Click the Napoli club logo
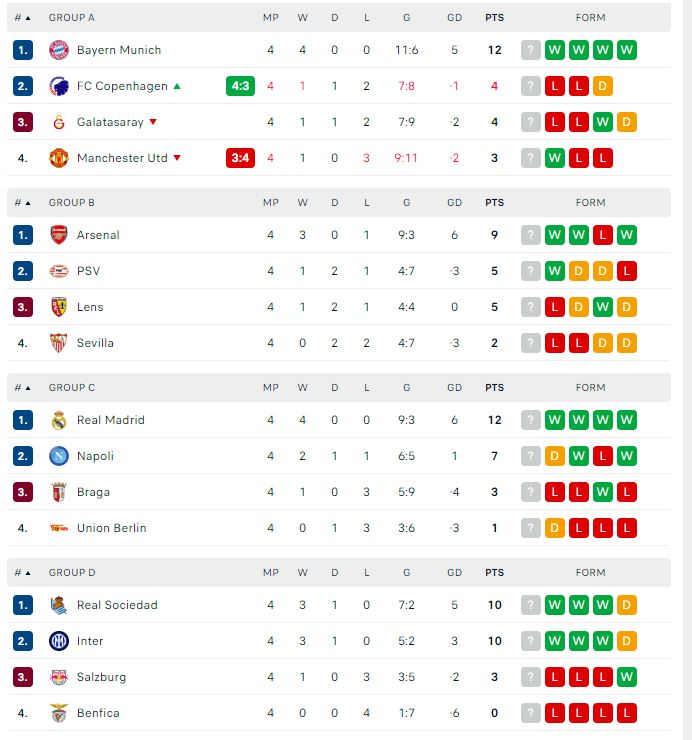Screen dimensions: 692x740 pyautogui.click(x=58, y=456)
